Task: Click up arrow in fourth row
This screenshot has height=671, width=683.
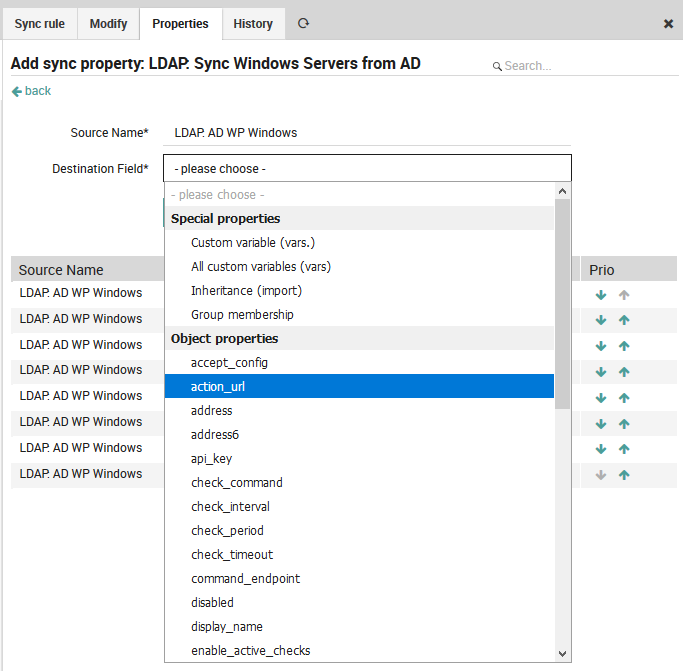Action: pyautogui.click(x=624, y=372)
